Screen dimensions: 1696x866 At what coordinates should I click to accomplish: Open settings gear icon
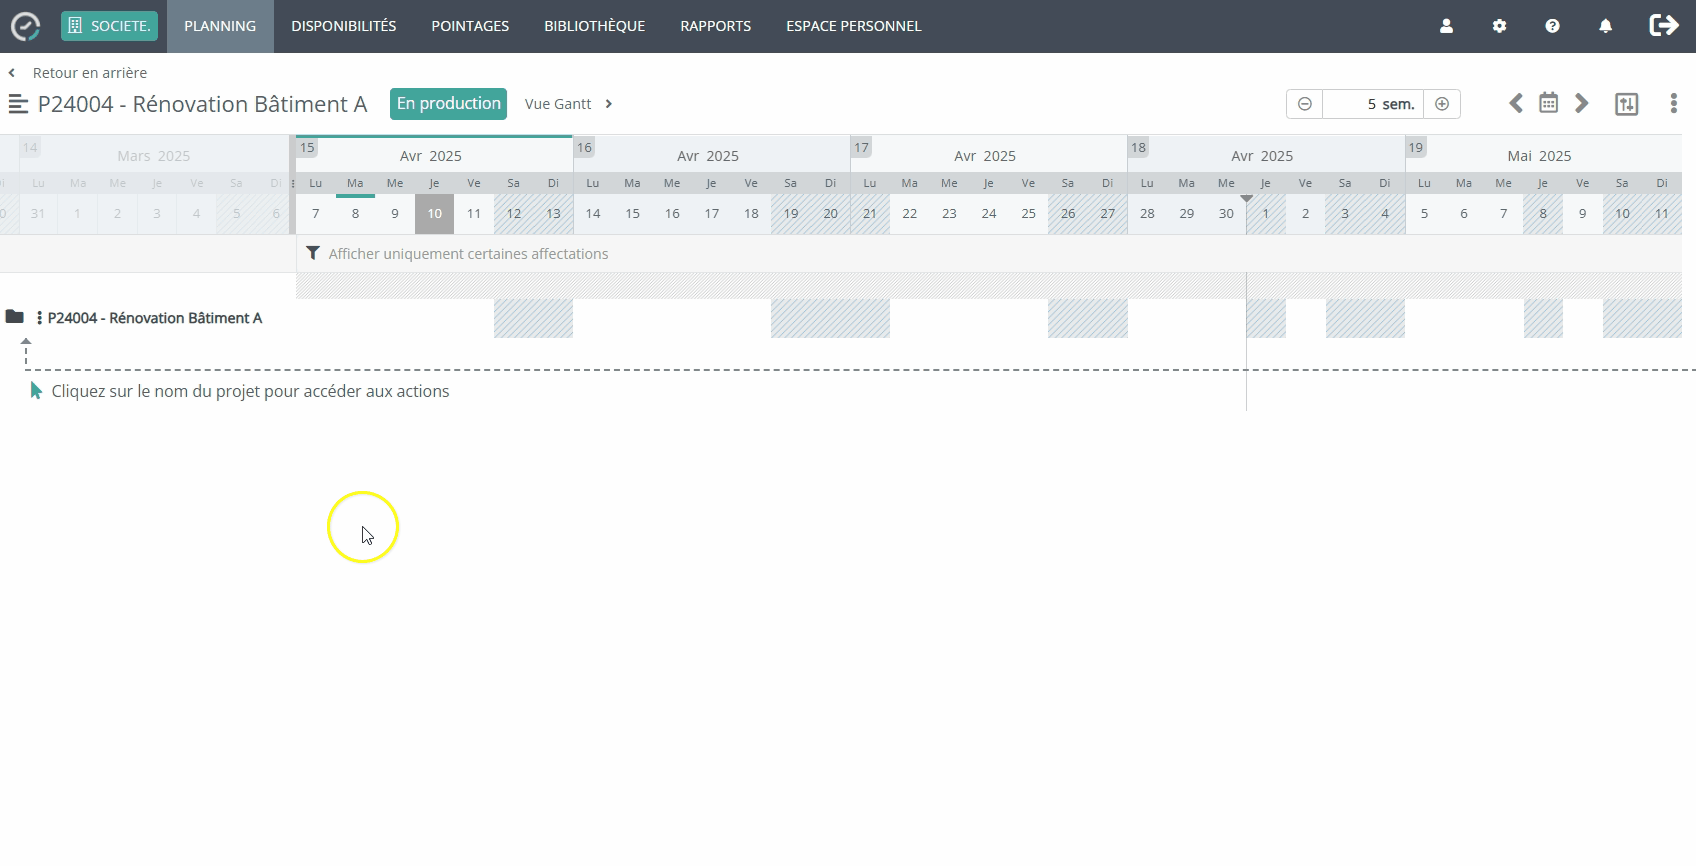coord(1499,26)
